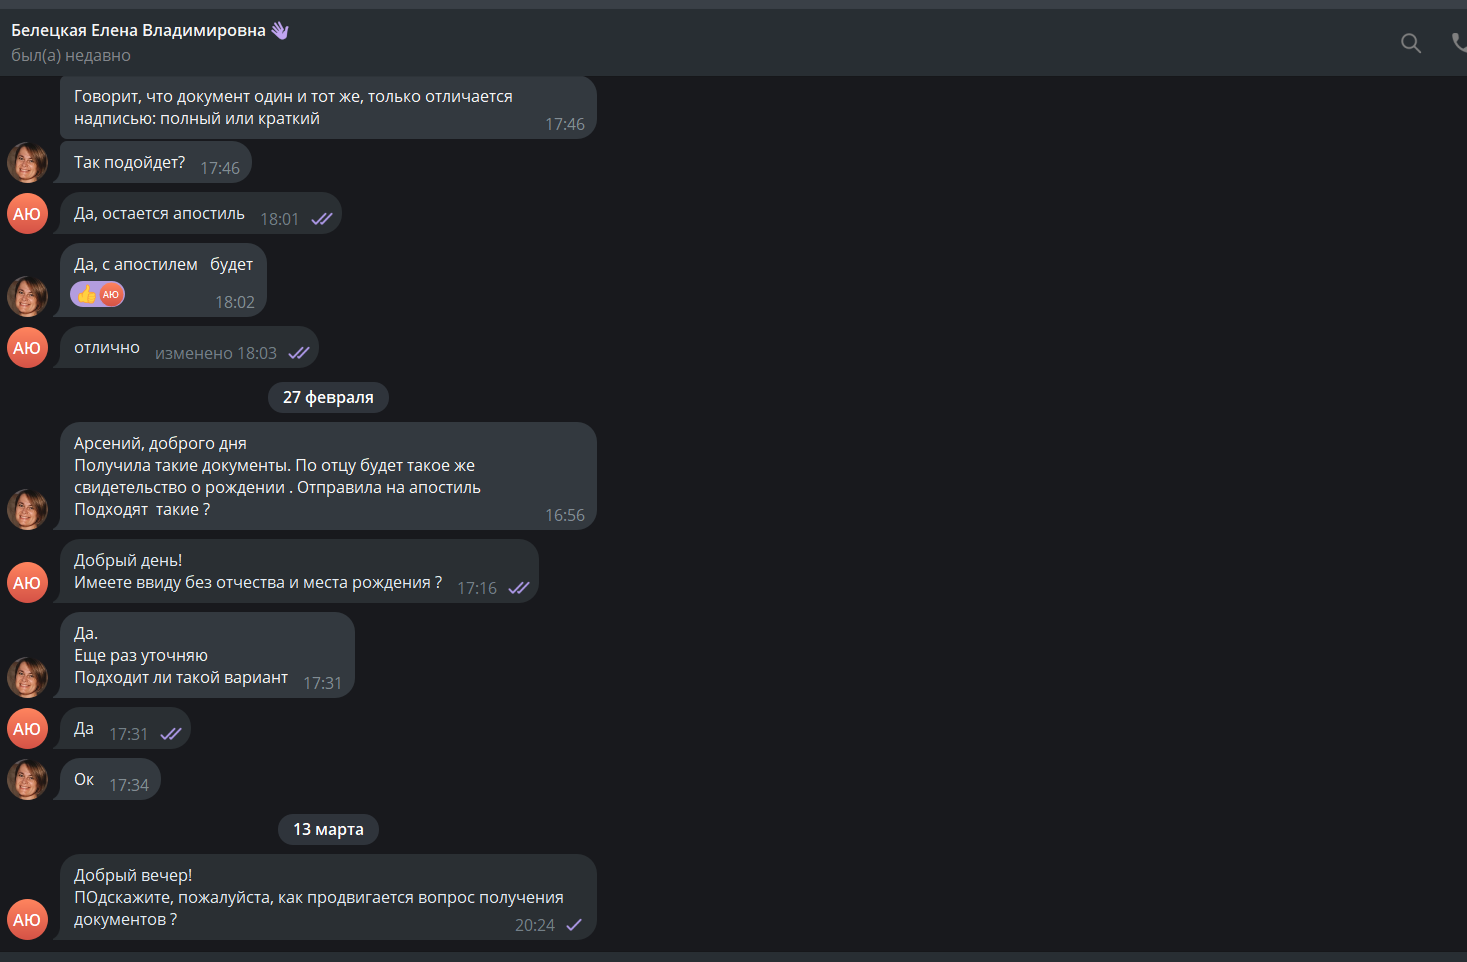Image resolution: width=1467 pixels, height=962 pixels.
Task: Click the single checkmark on last sent message
Action: coord(574,925)
